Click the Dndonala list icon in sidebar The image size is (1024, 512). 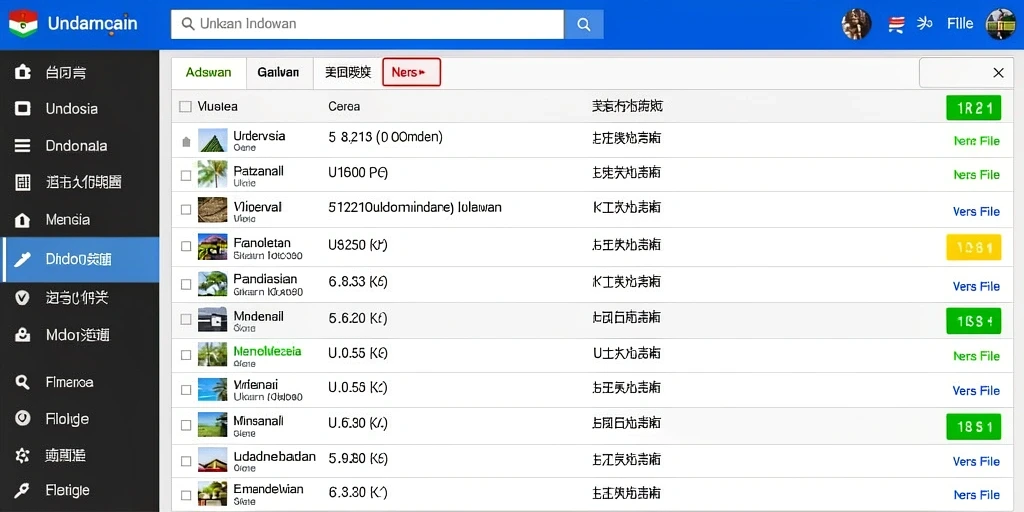[23, 146]
